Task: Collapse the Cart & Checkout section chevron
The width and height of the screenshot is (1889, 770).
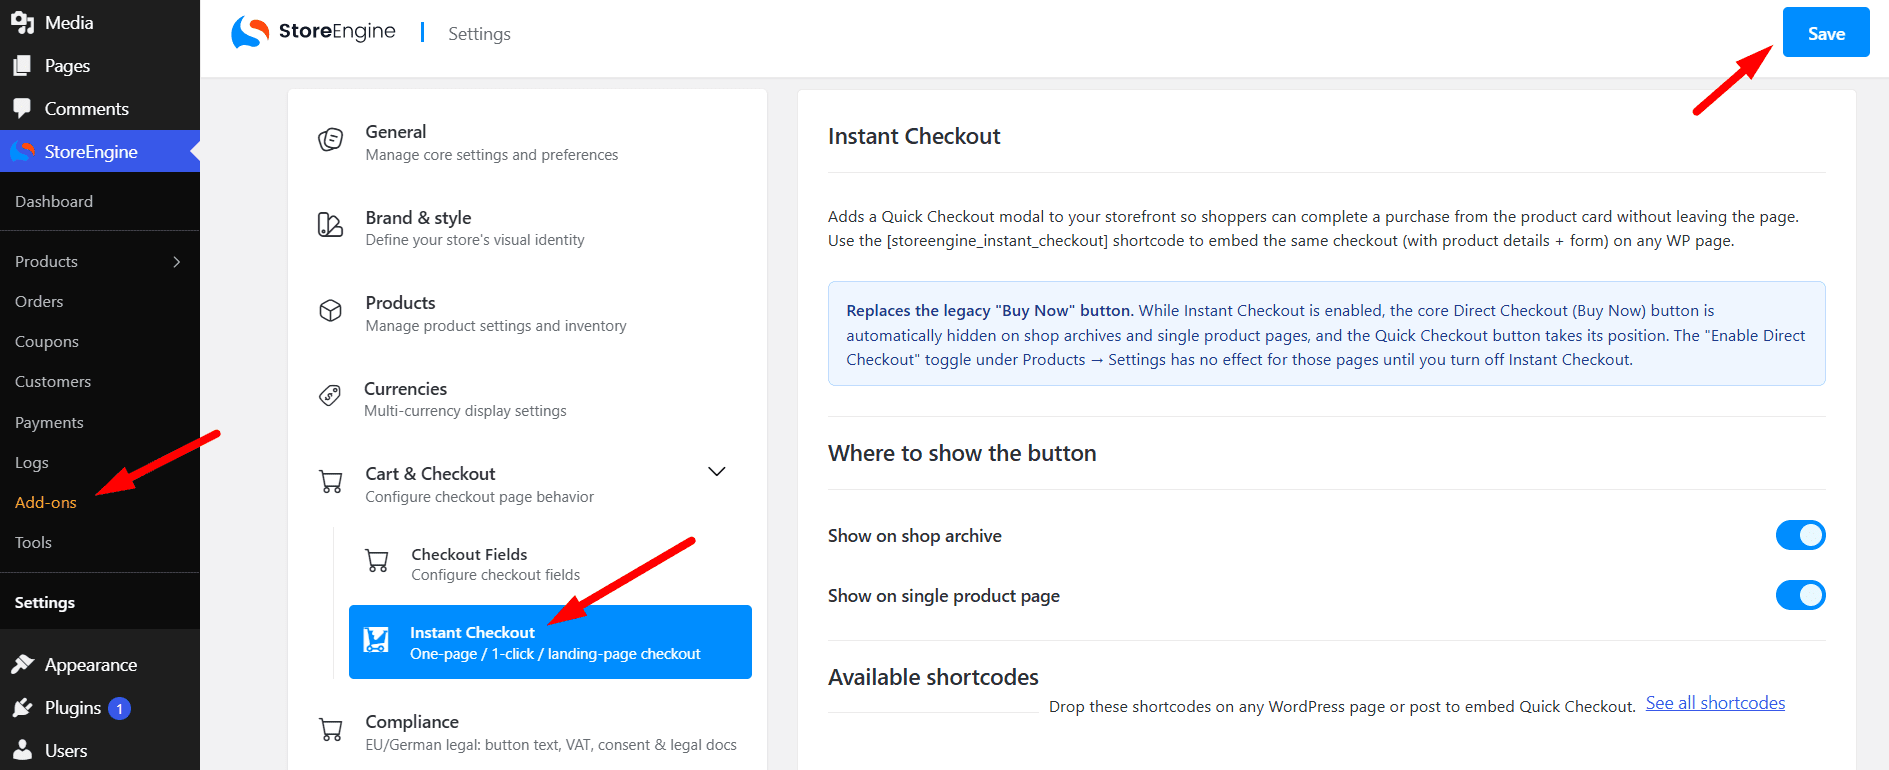Action: coord(717,472)
